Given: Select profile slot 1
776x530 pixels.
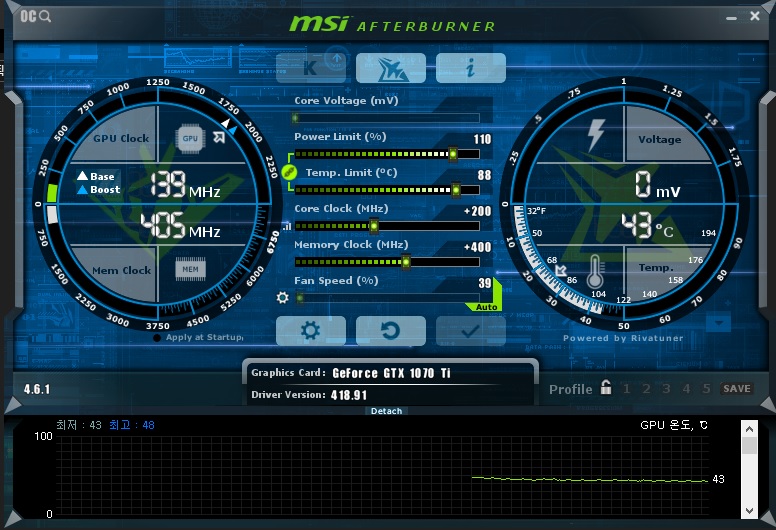Looking at the screenshot, I should click(x=627, y=389).
